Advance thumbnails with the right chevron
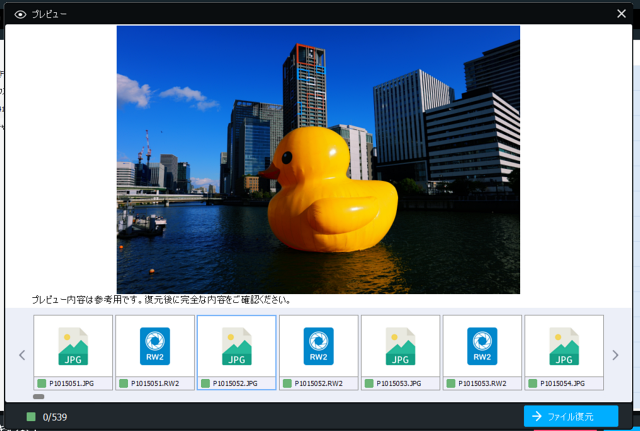 tap(615, 355)
